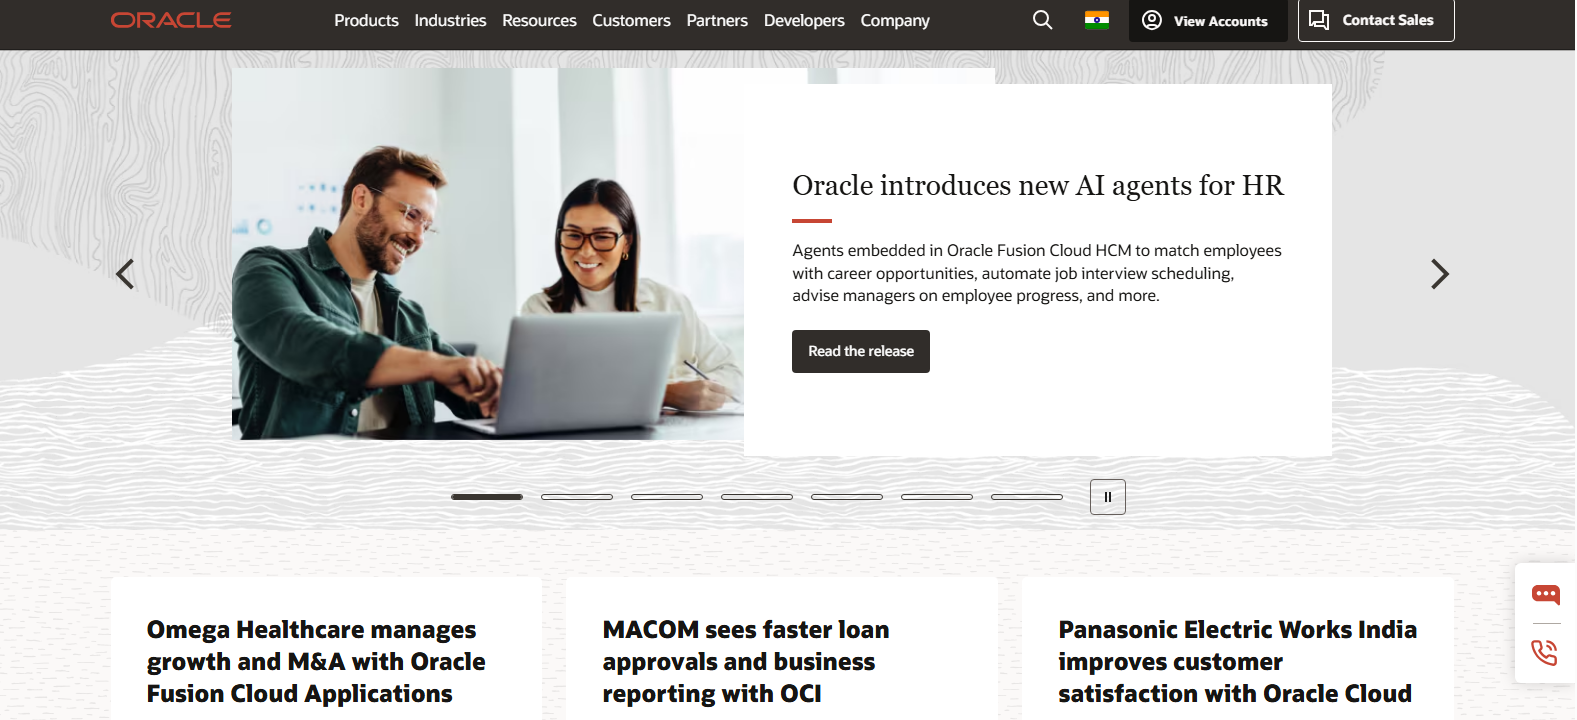Click the Read the release button

[861, 351]
